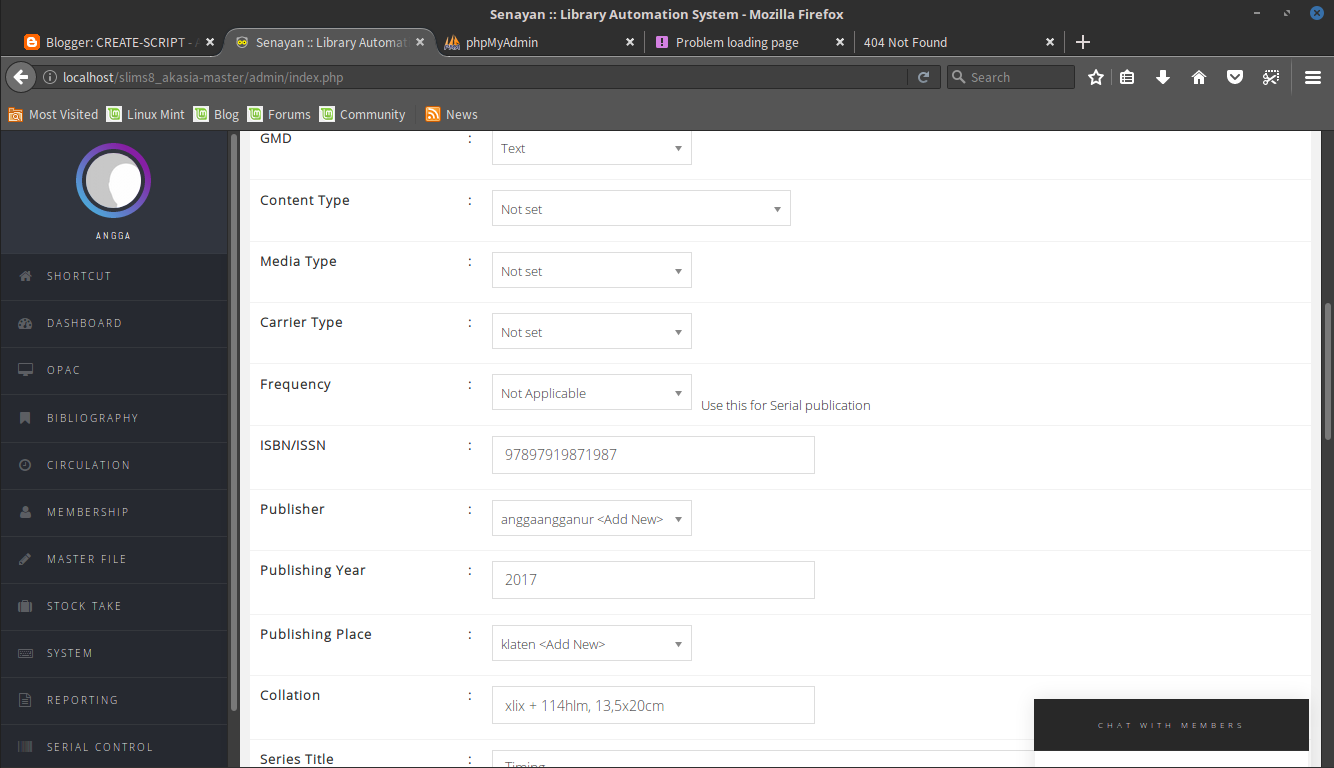Open the Frequency dropdown list
The image size is (1334, 768).
coord(591,392)
